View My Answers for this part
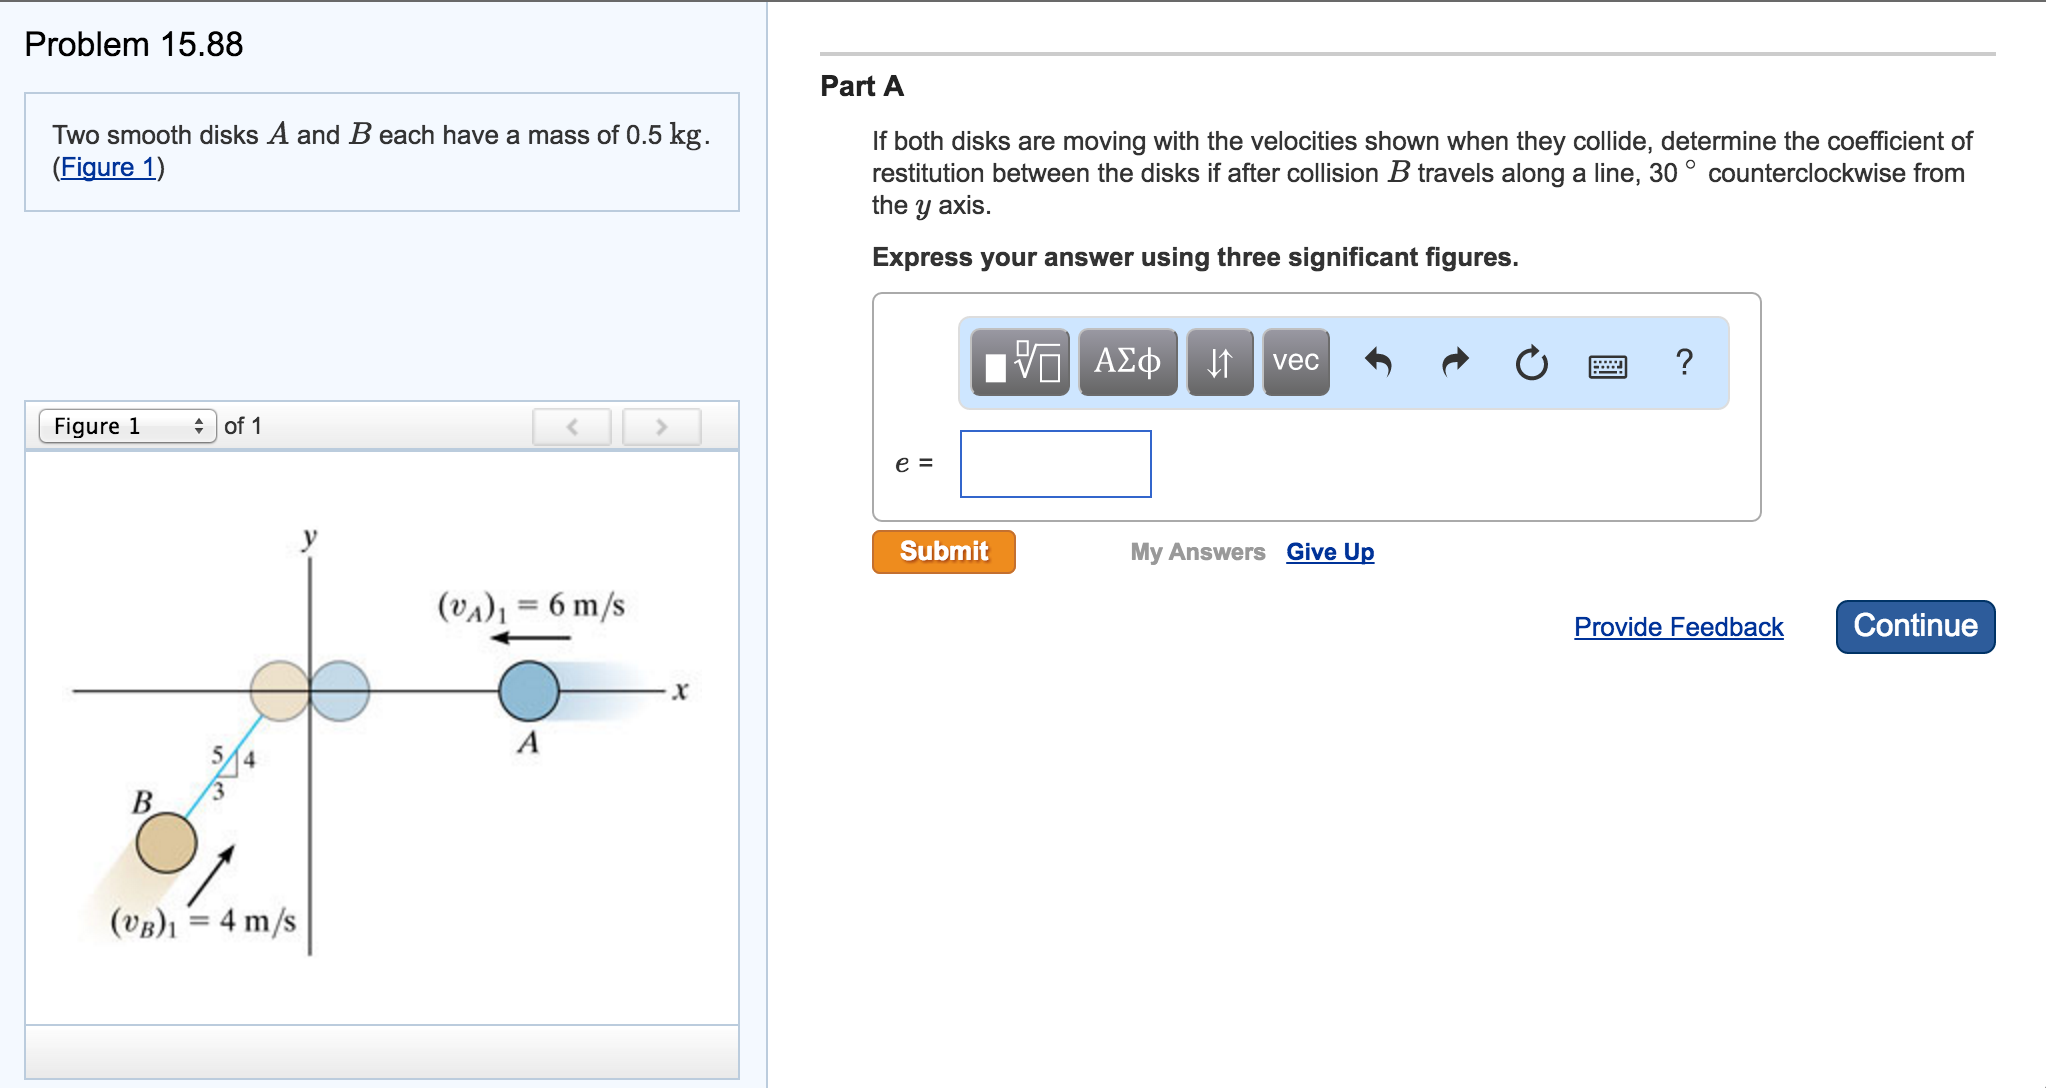The width and height of the screenshot is (2046, 1088). [x=1196, y=551]
